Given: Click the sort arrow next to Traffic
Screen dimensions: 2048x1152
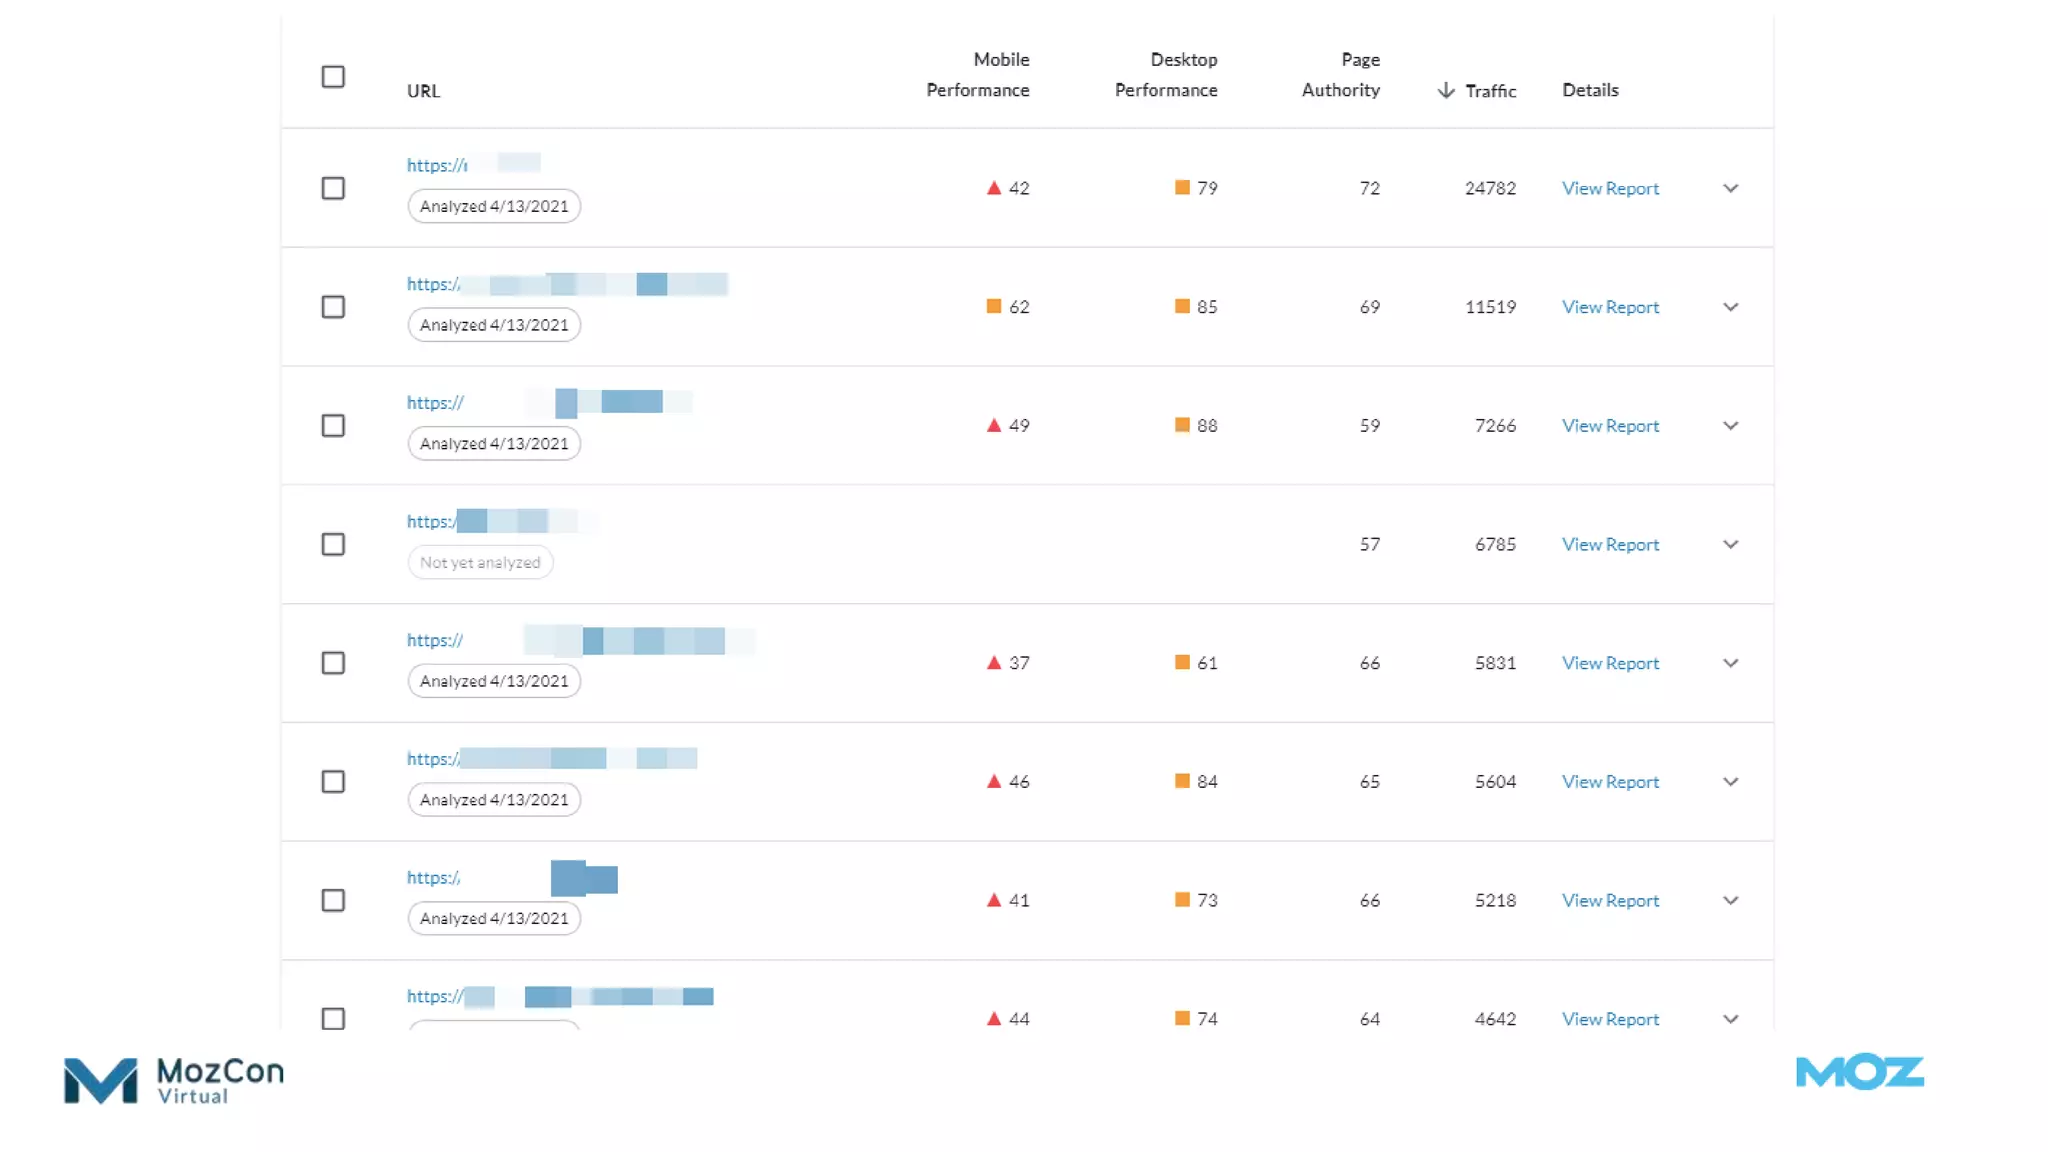Looking at the screenshot, I should click(x=1445, y=90).
